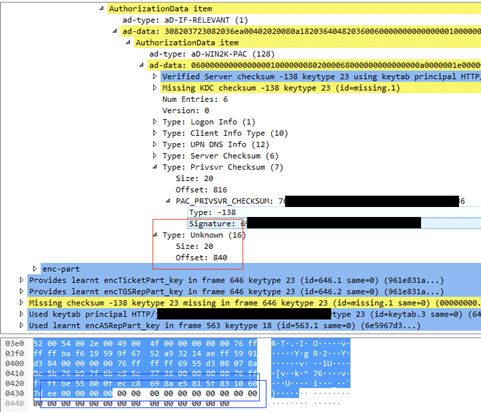This screenshot has width=481, height=412.
Task: Collapse the PAC_PRIVSVR_CHECKSUM node
Action: pos(168,201)
